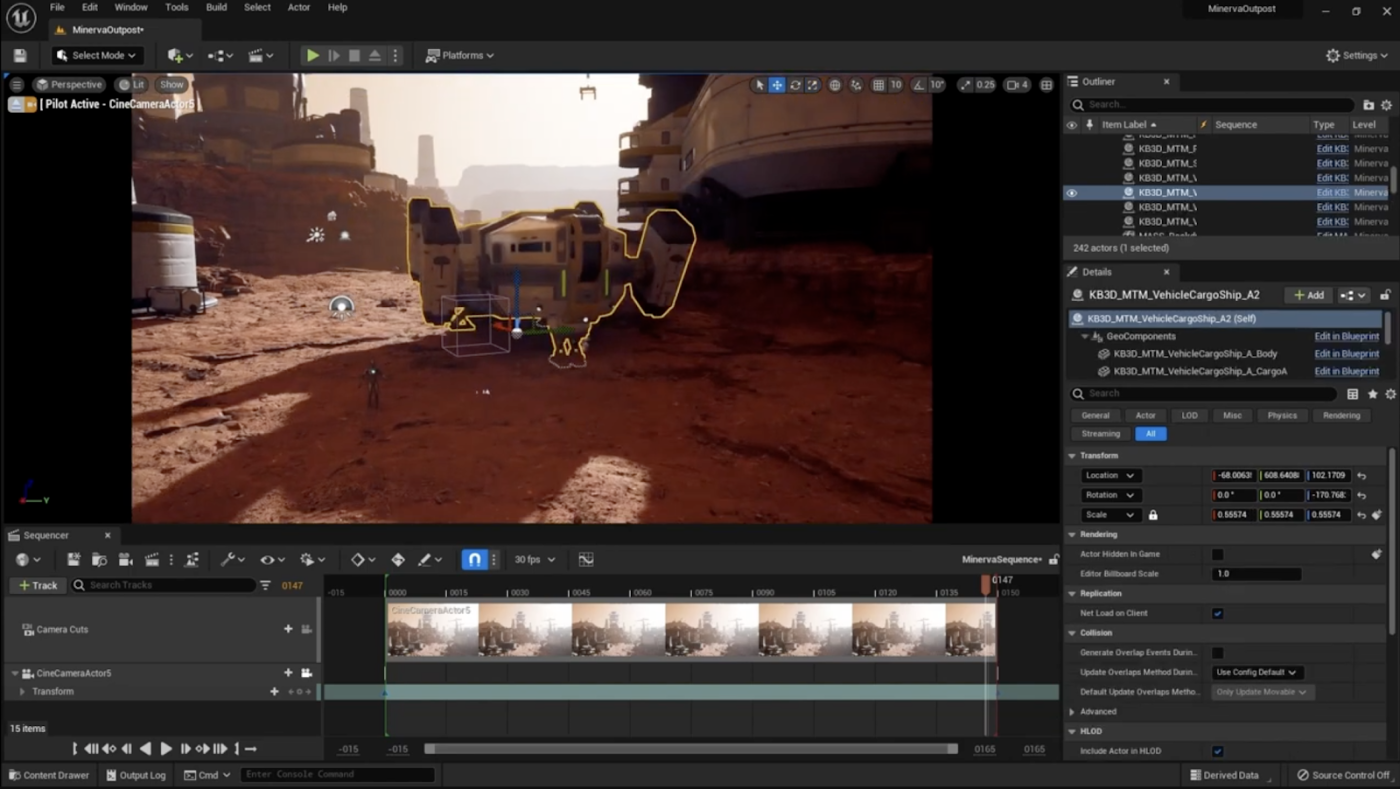Image resolution: width=1400 pixels, height=789 pixels.
Task: Open the viewport layout grid icon at the toolbar end
Action: [1046, 85]
